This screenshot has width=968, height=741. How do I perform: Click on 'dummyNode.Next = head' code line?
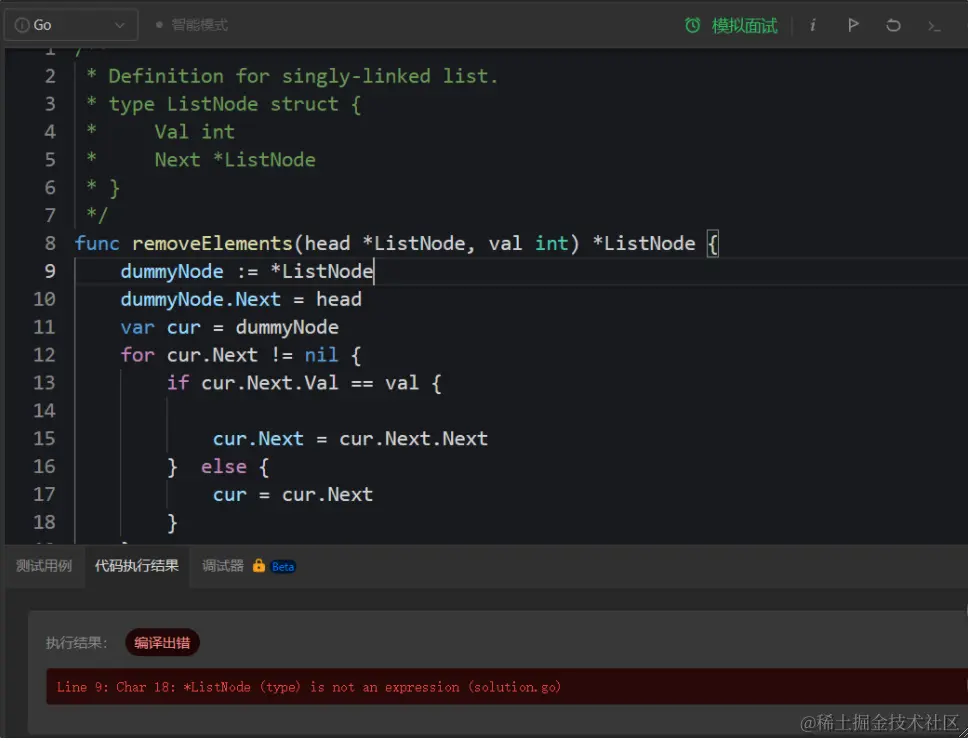[x=241, y=299]
